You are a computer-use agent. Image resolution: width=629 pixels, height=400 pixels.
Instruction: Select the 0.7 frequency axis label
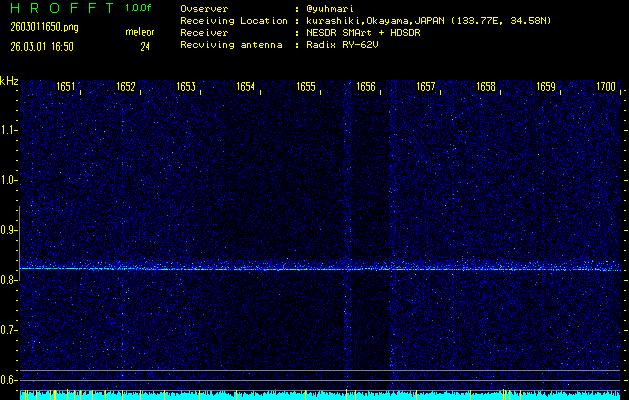coord(8,330)
